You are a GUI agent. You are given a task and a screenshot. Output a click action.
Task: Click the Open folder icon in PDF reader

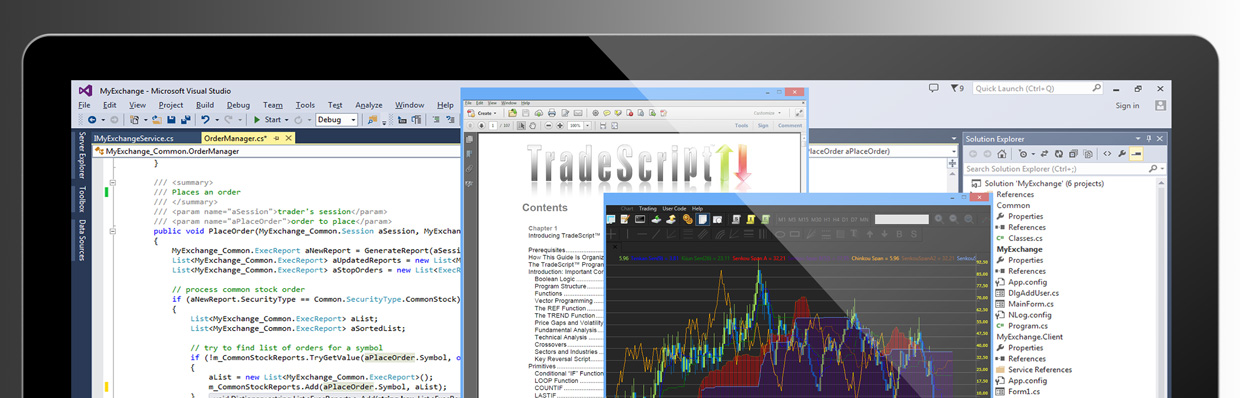512,113
